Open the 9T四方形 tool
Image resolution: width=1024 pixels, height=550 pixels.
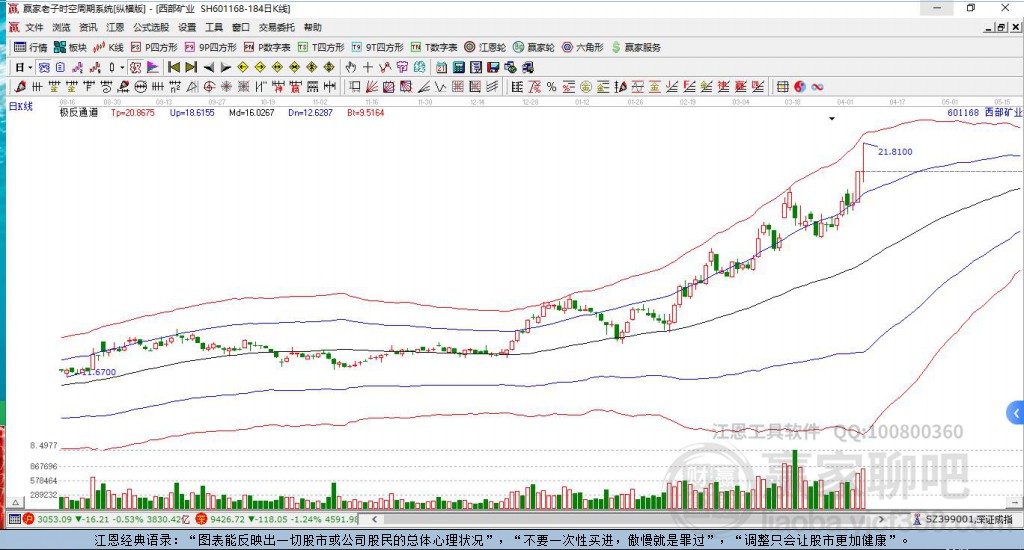pos(377,47)
